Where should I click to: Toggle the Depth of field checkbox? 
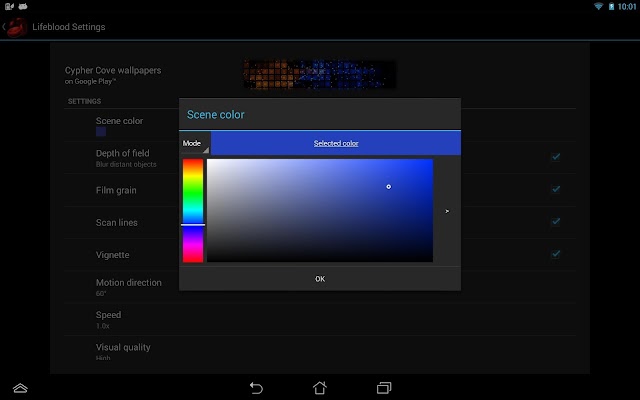pyautogui.click(x=556, y=157)
